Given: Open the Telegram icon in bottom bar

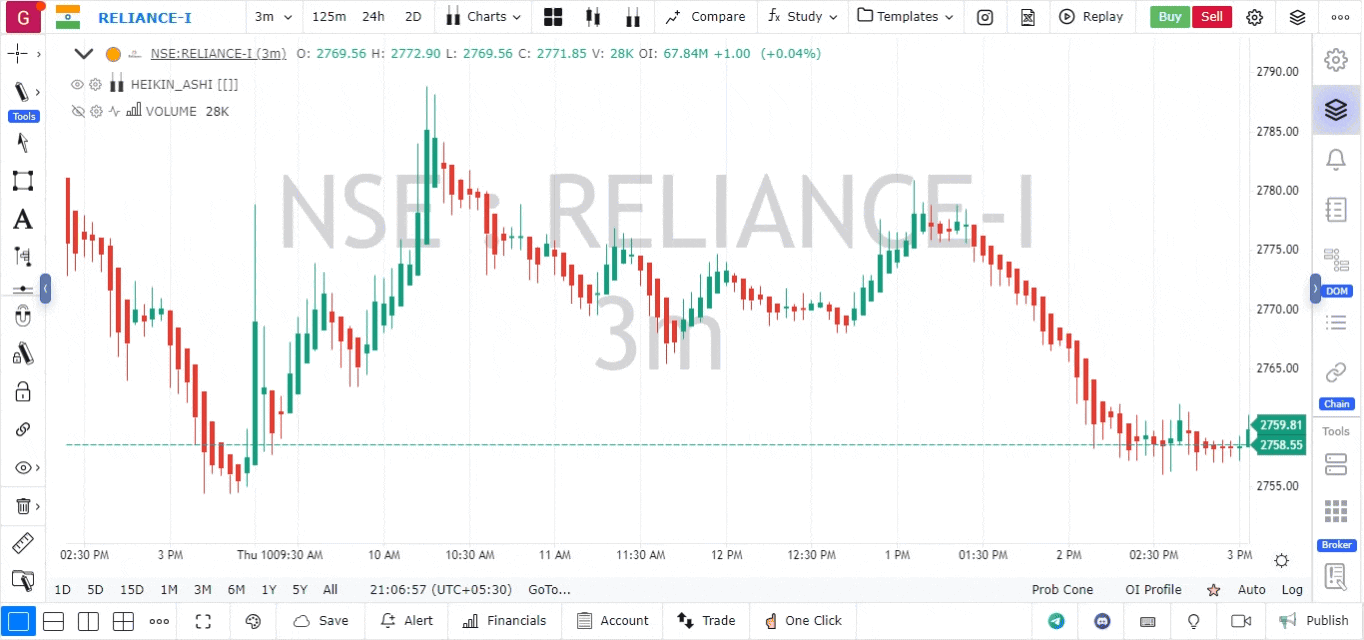Looking at the screenshot, I should pyautogui.click(x=1056, y=621).
